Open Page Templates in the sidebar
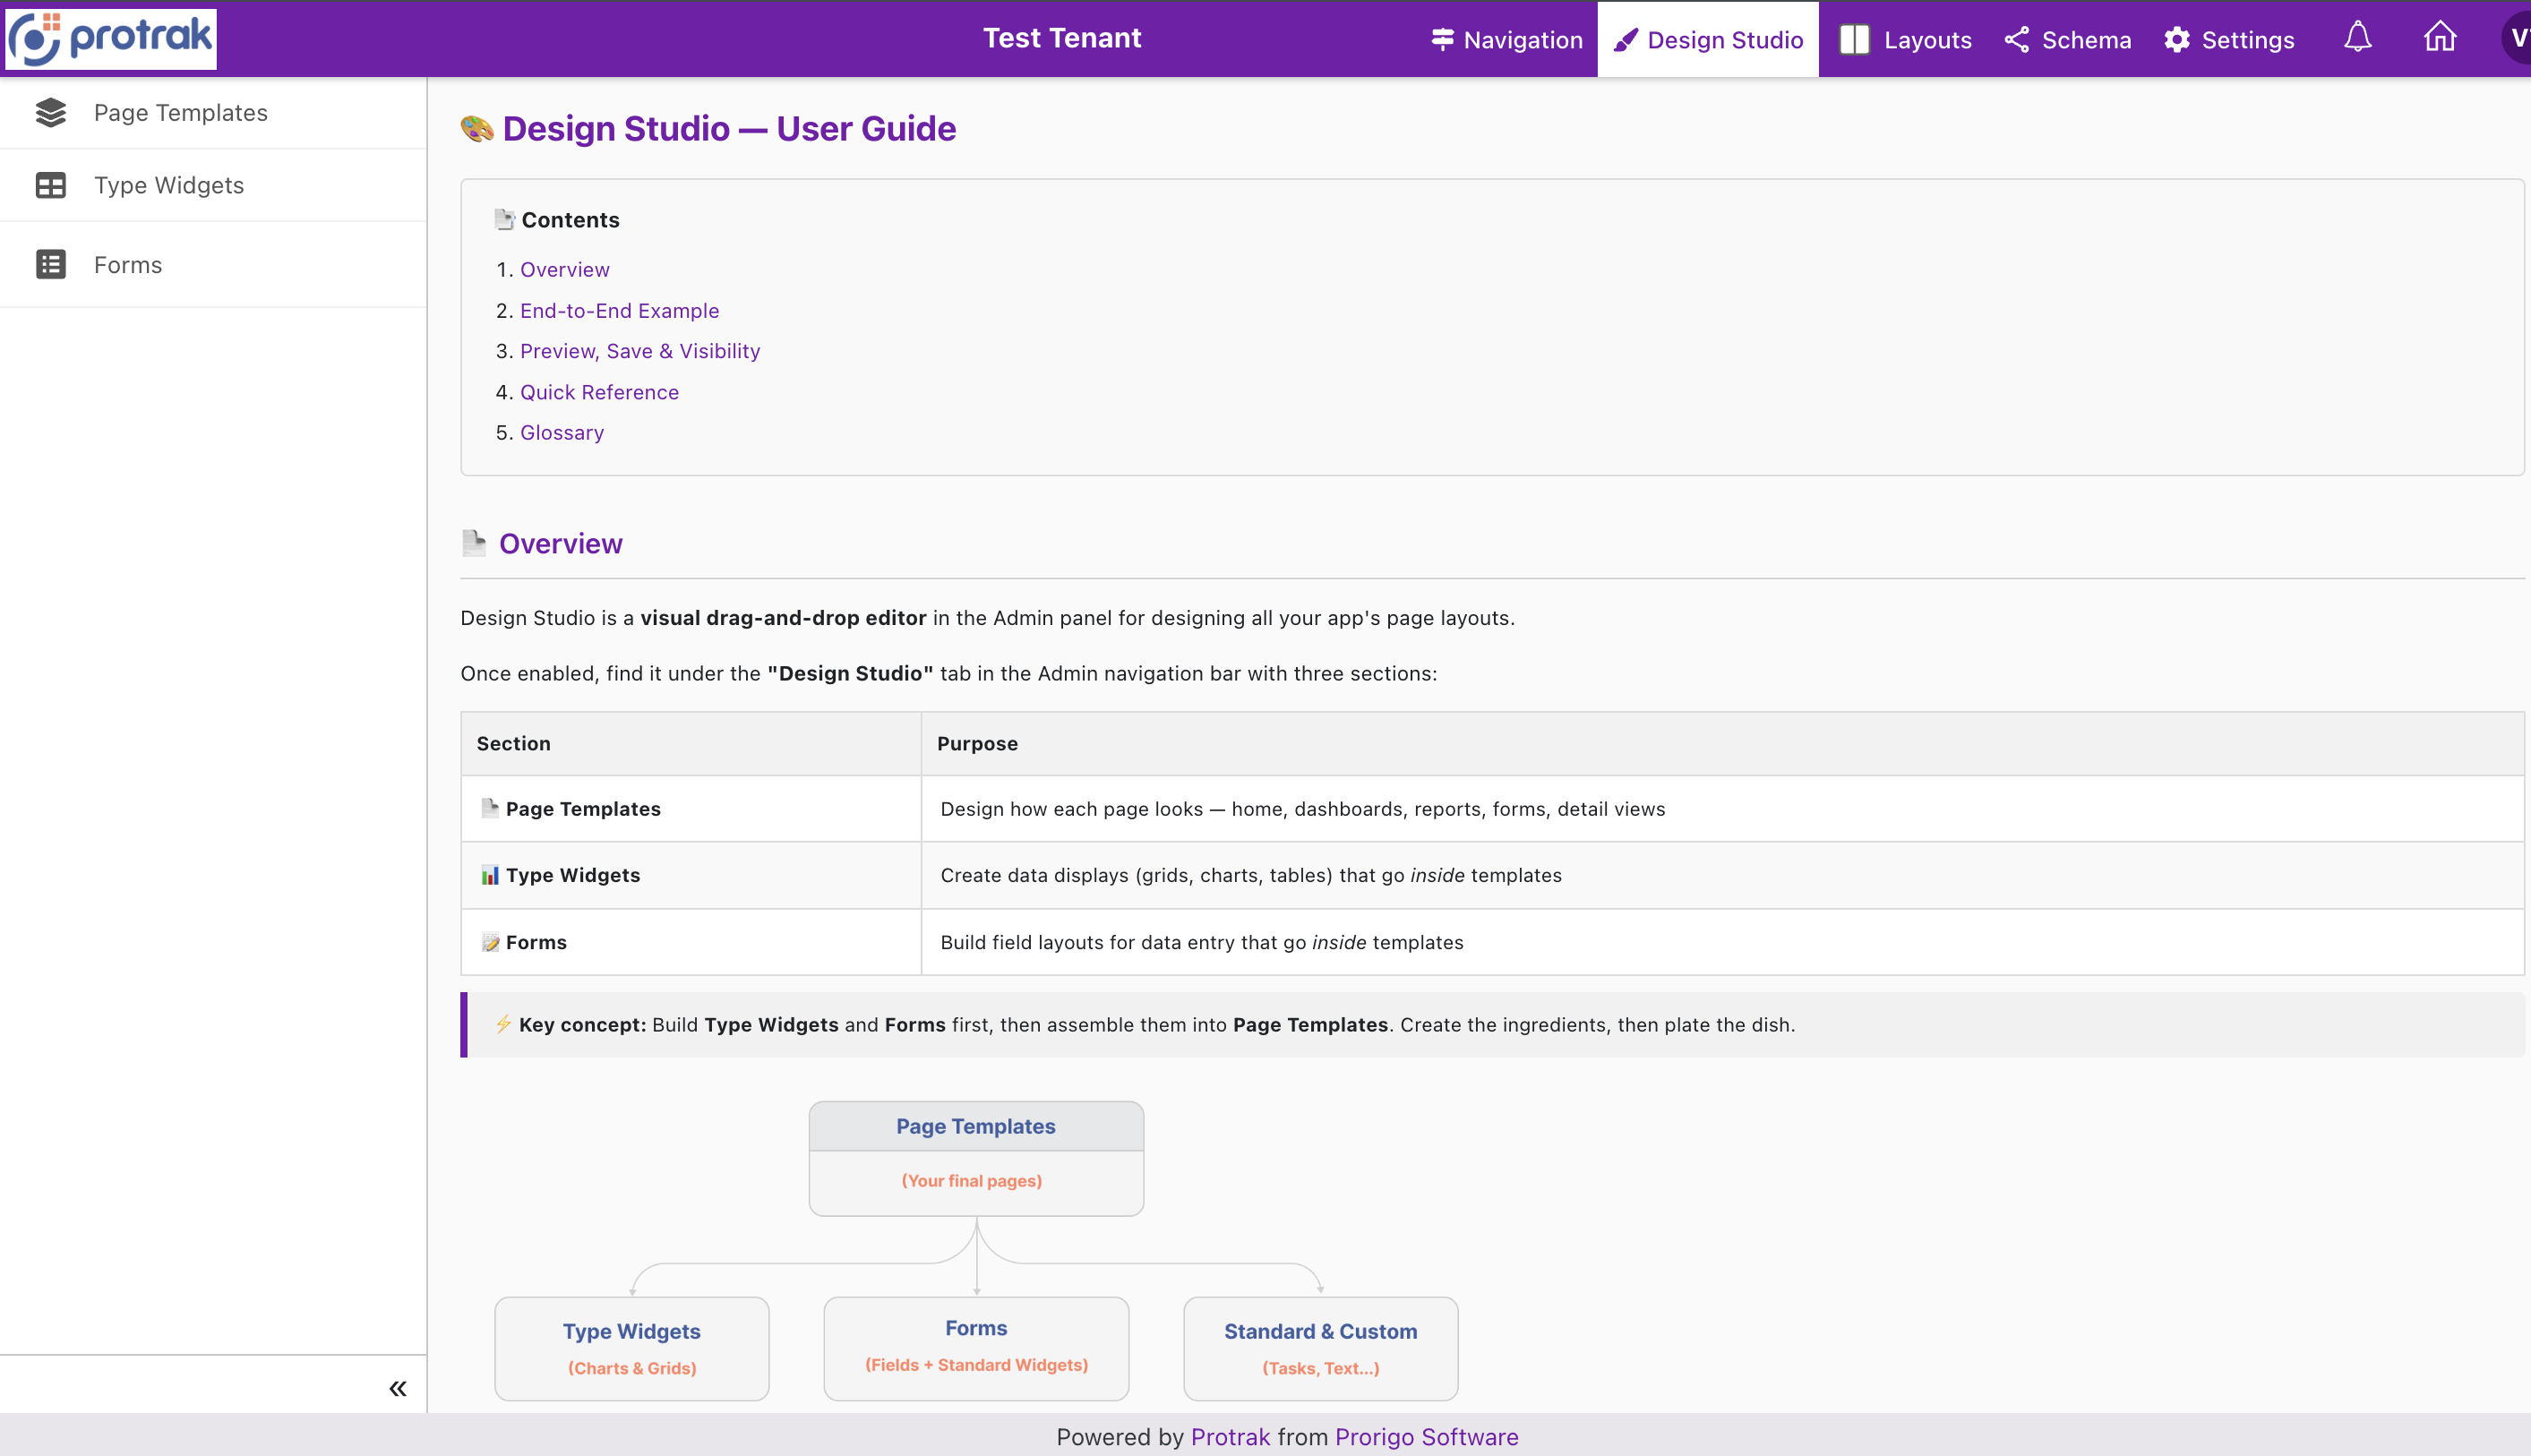The width and height of the screenshot is (2531, 1456). tap(213, 113)
